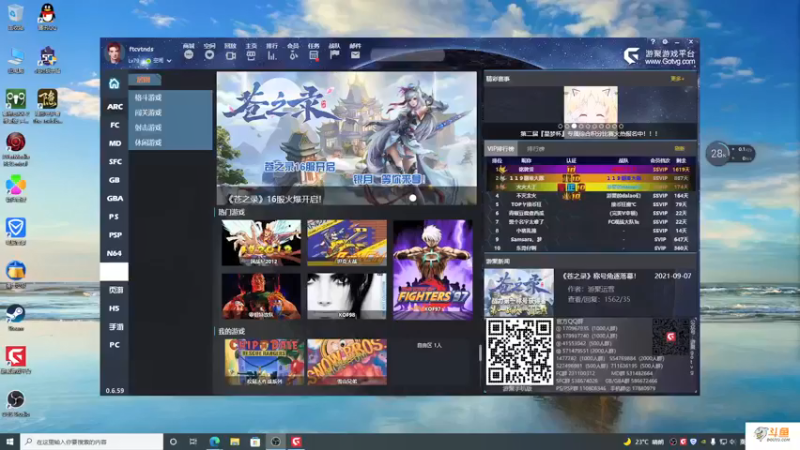The height and width of the screenshot is (450, 800).
Task: Open File Explorer from the taskbar
Action: pos(235,442)
